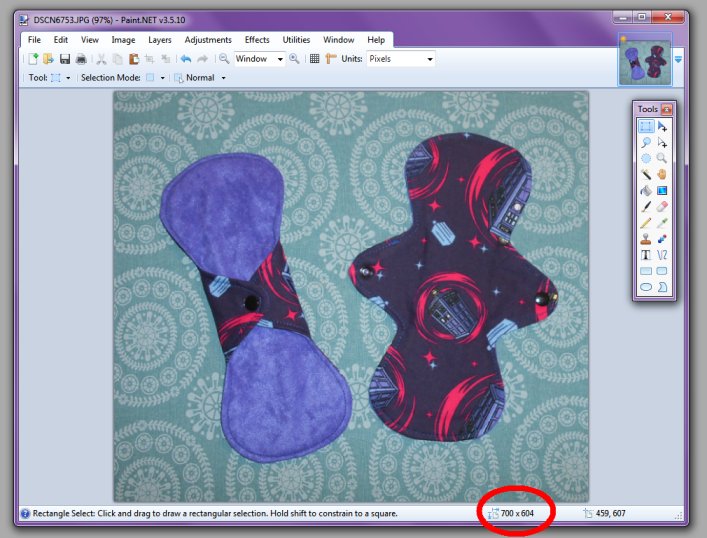
Task: Activate the Text tool
Action: (x=646, y=254)
